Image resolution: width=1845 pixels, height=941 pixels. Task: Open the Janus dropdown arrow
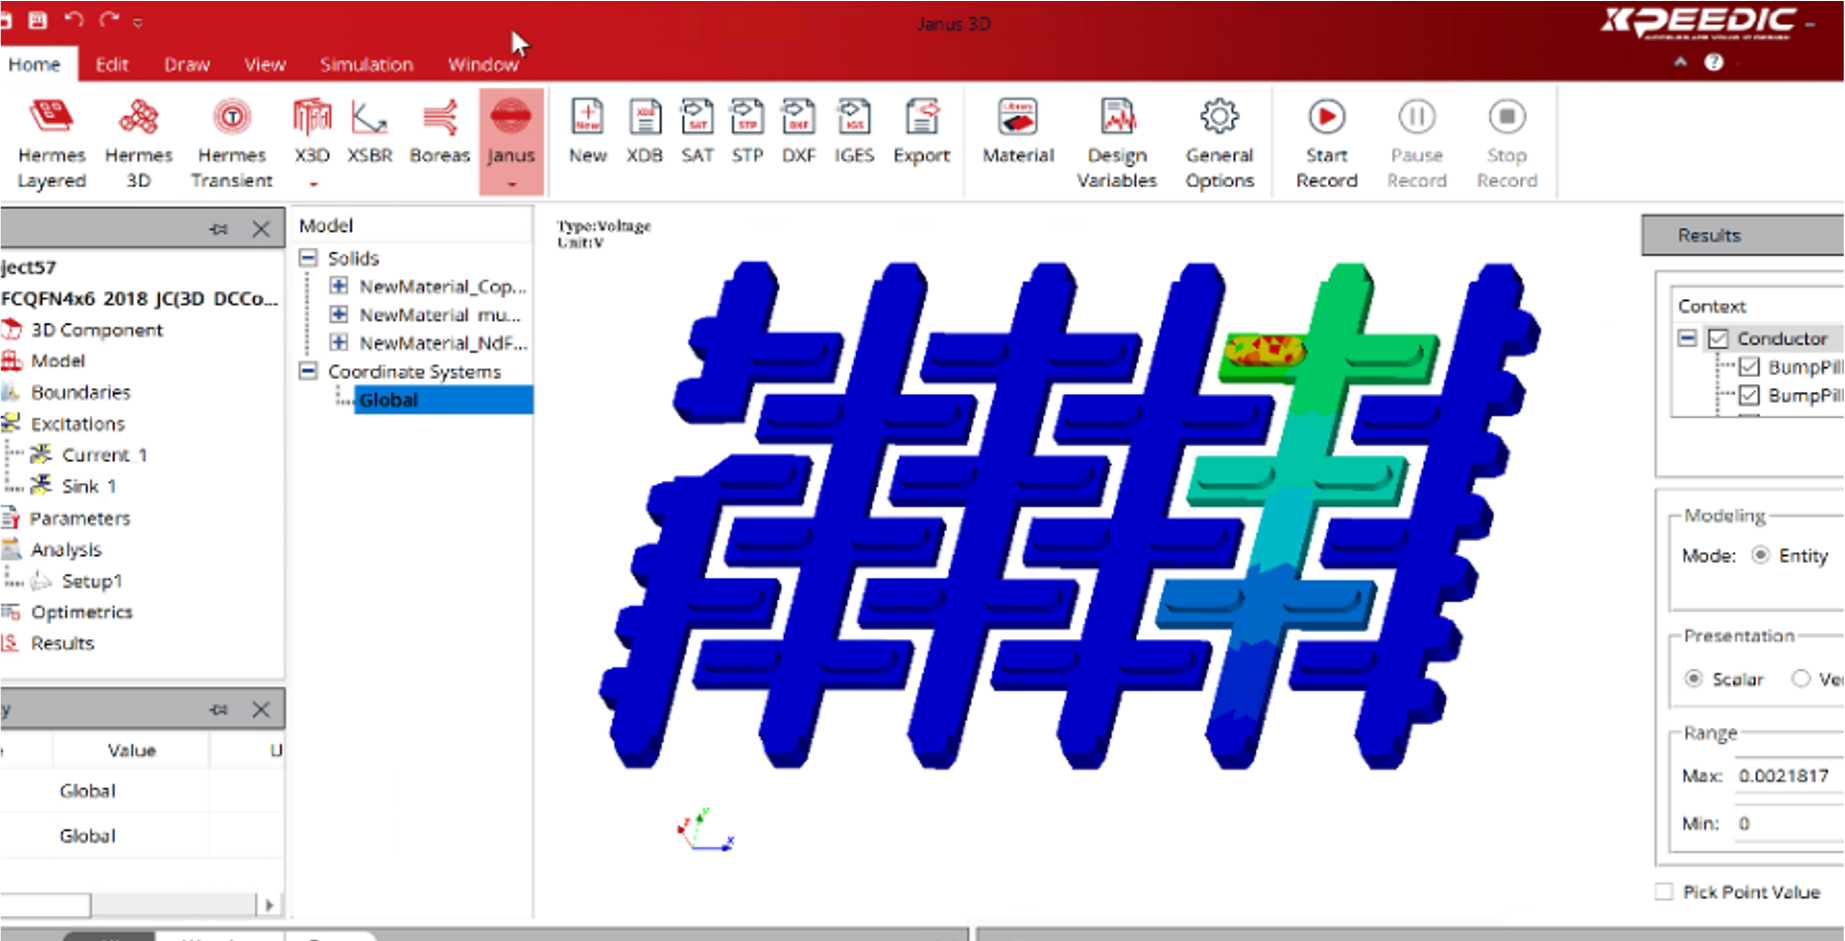click(x=511, y=184)
